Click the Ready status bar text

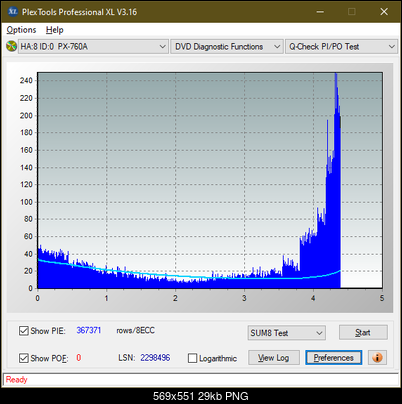coord(16,380)
